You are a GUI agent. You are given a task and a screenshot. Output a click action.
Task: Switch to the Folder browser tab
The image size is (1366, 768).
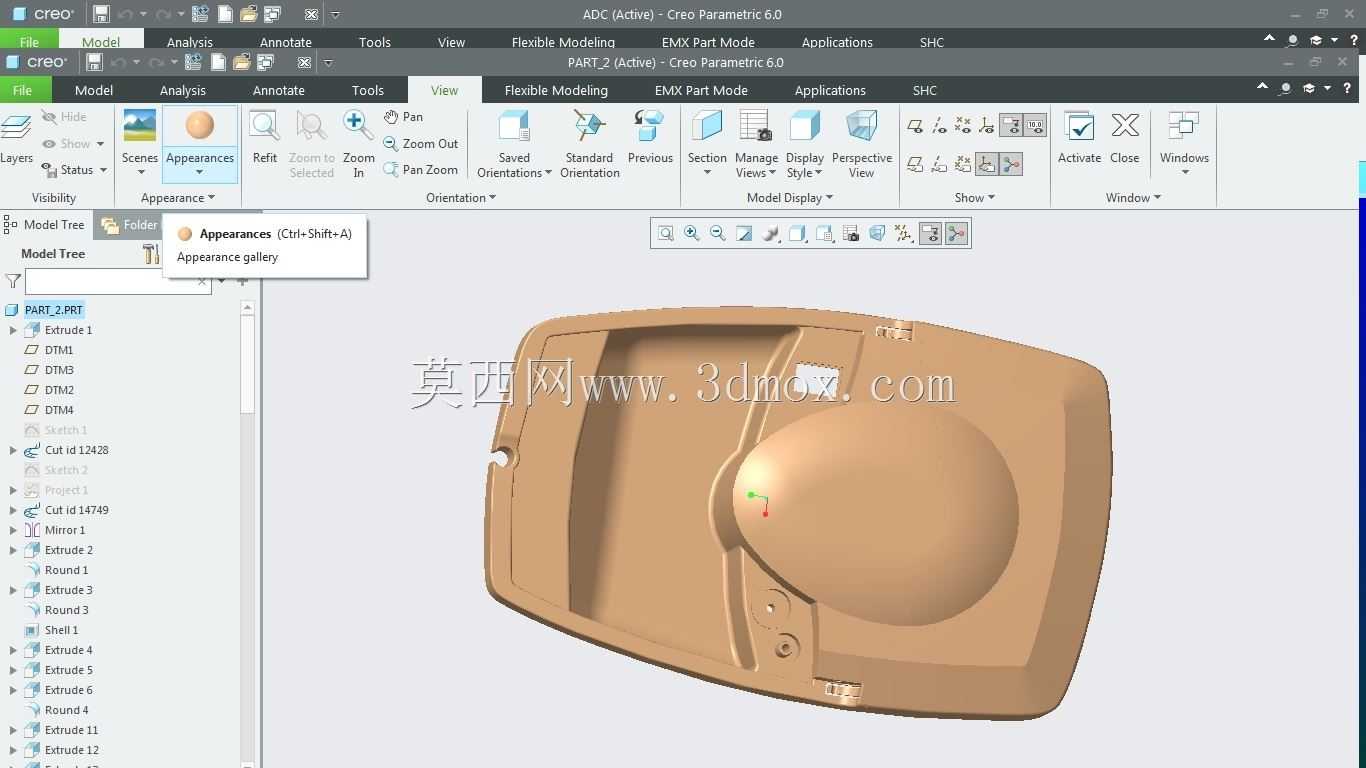coord(130,225)
